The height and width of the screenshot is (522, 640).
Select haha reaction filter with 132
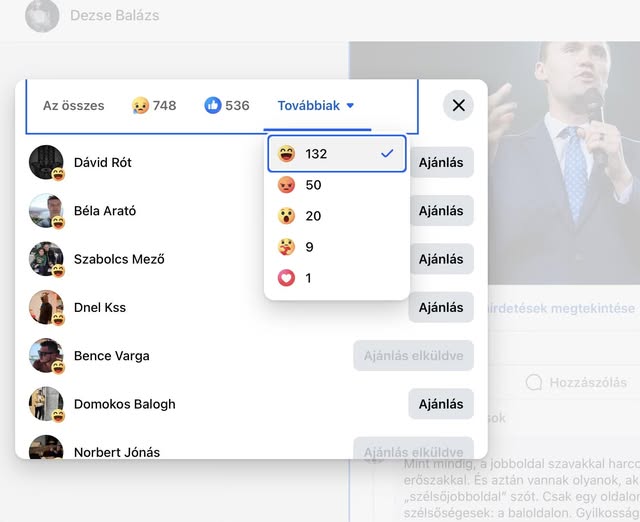pyautogui.click(x=336, y=154)
